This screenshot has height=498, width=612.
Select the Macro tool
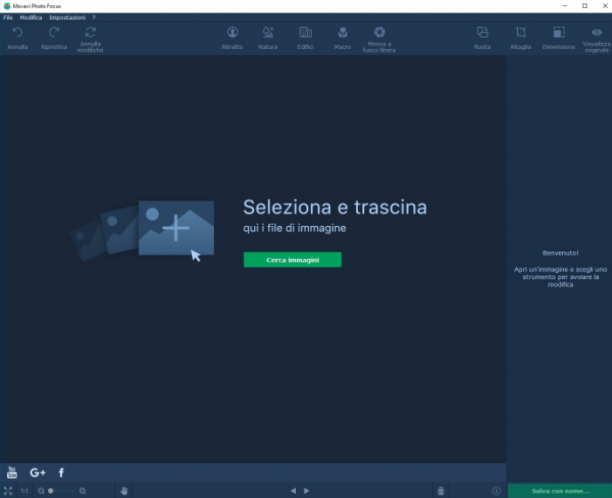click(x=342, y=38)
